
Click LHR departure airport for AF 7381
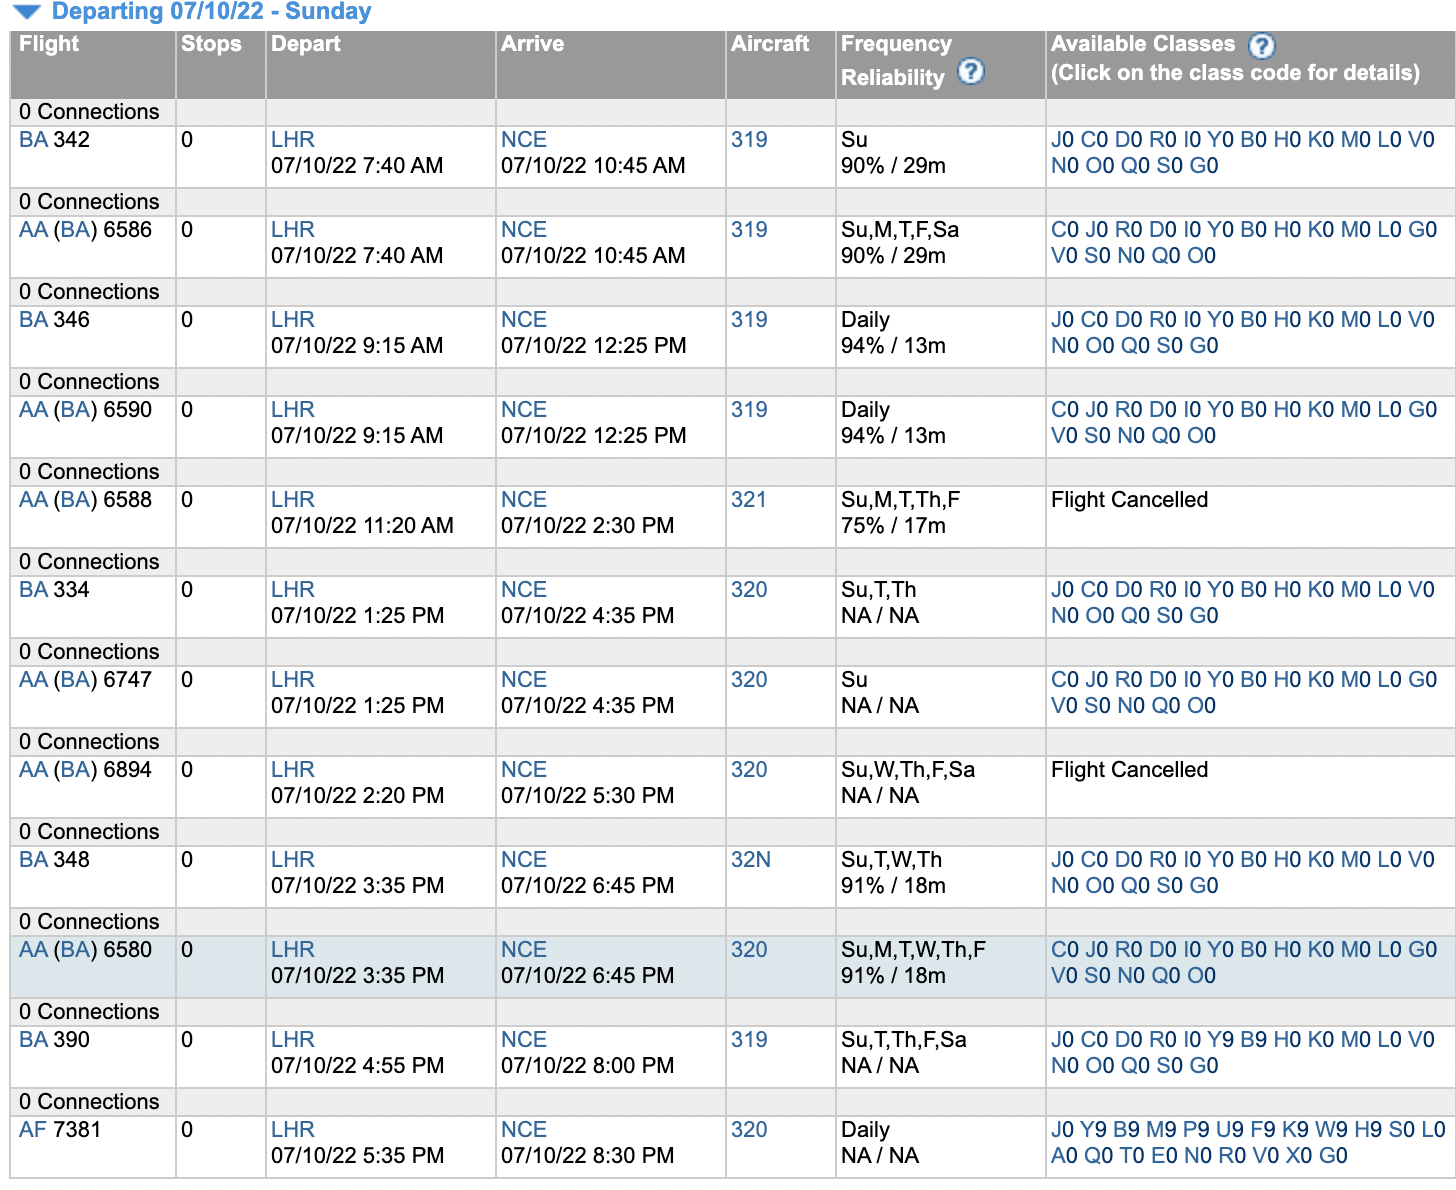[293, 1130]
